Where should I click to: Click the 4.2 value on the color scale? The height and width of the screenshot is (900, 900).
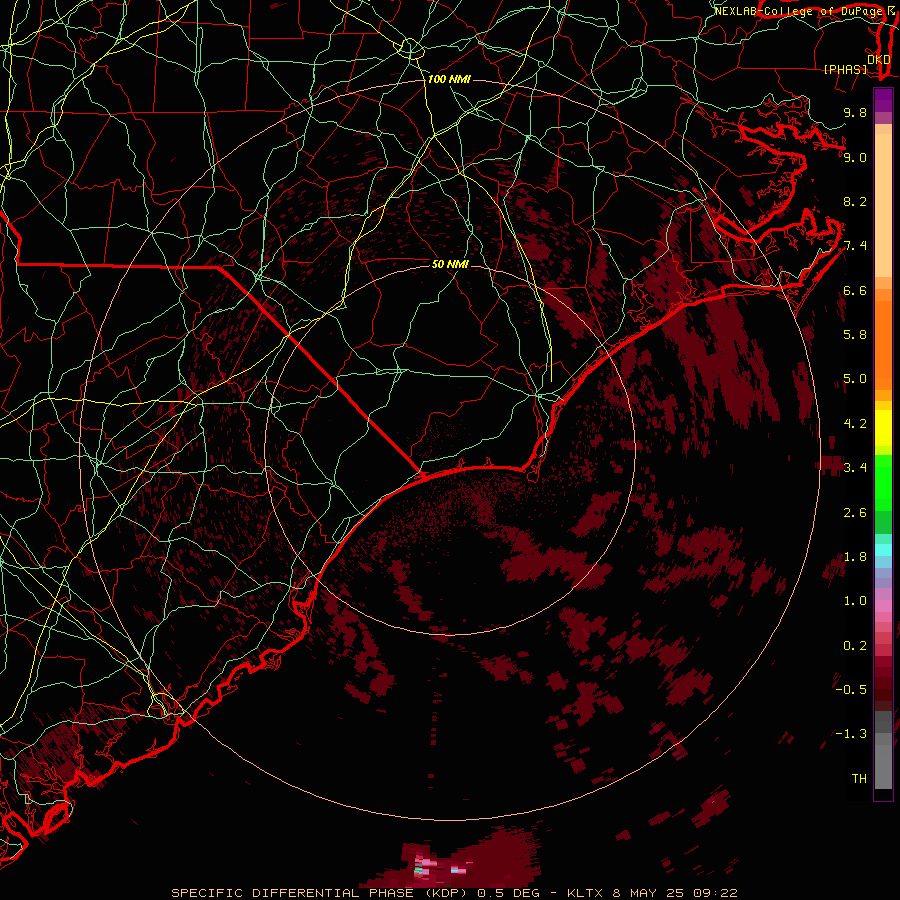click(855, 424)
